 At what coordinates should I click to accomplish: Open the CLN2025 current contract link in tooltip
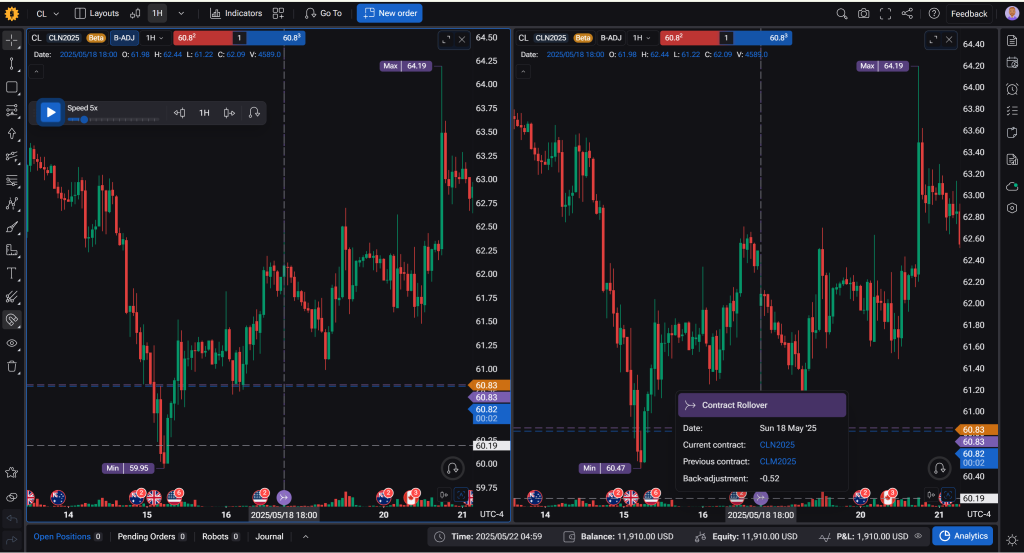776,445
